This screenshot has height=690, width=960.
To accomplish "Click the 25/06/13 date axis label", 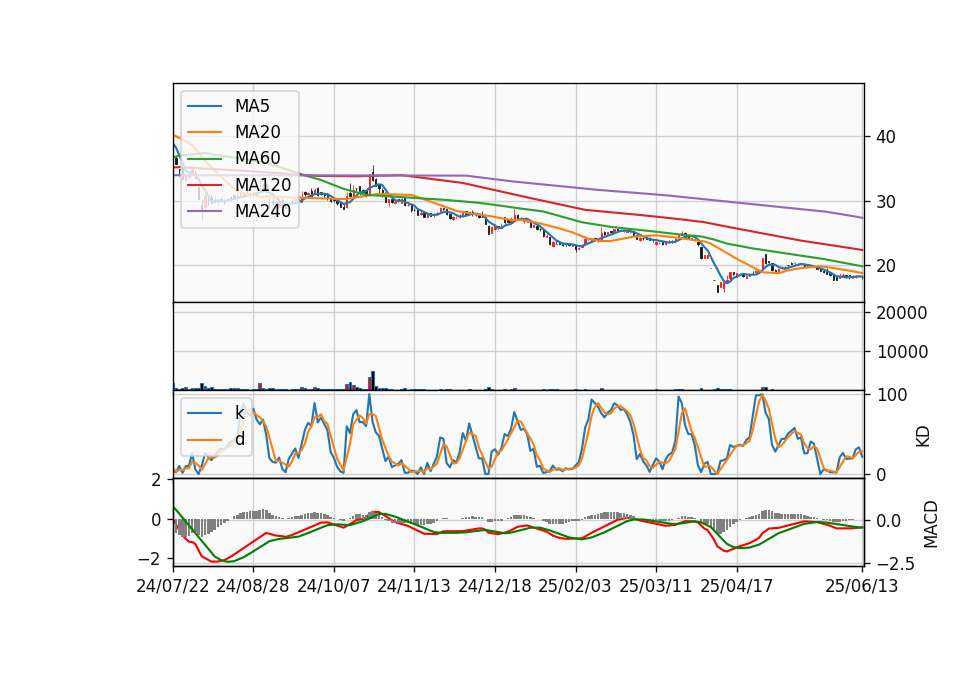I will point(862,586).
